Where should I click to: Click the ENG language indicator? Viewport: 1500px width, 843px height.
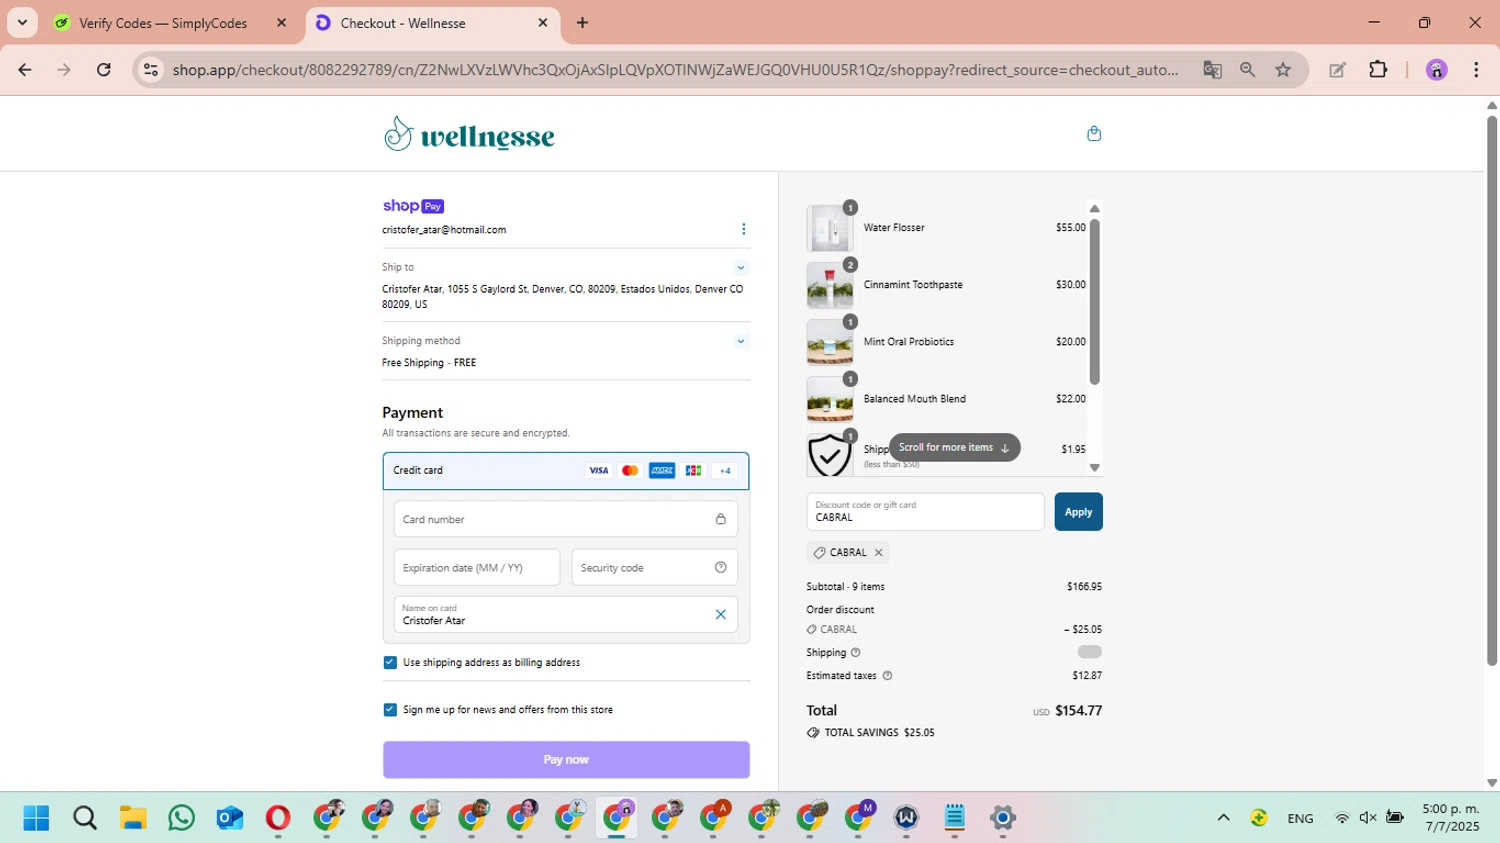click(x=1300, y=818)
